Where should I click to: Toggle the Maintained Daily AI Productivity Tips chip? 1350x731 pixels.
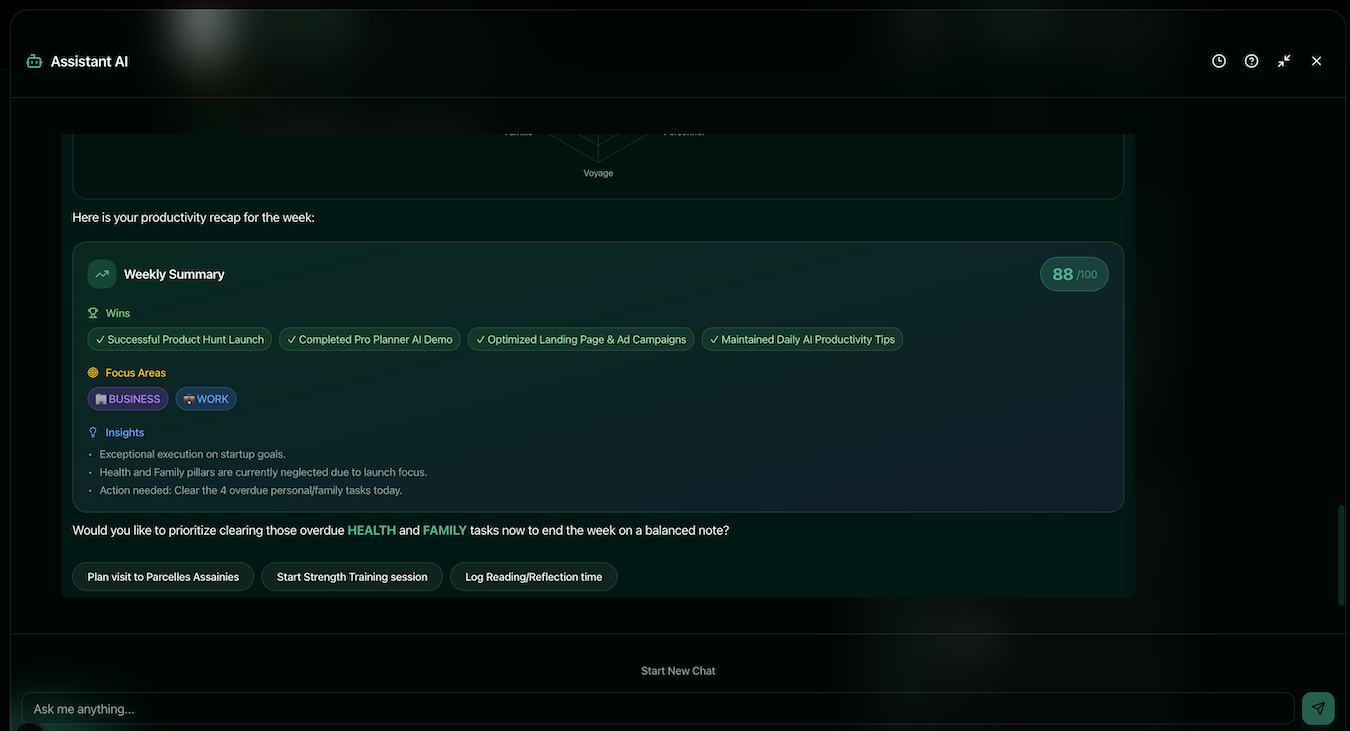802,339
